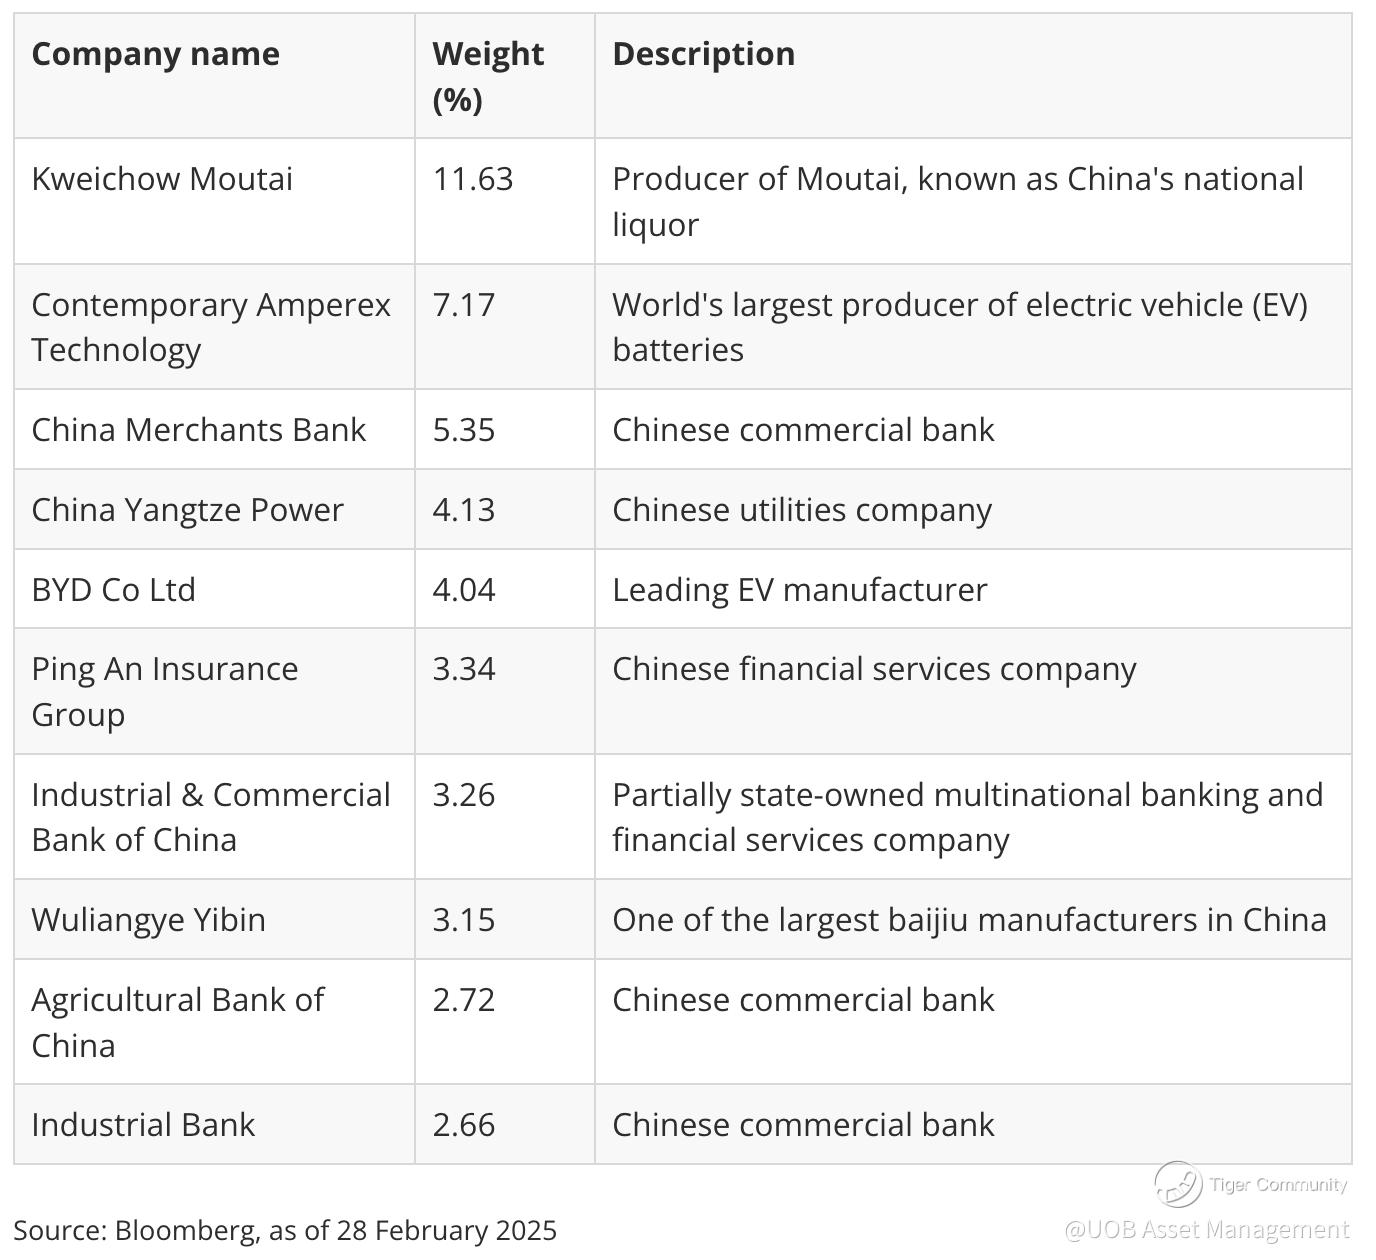This screenshot has width=1376, height=1260.
Task: Select the Contemporary Amperex Technology cell
Action: click(210, 327)
